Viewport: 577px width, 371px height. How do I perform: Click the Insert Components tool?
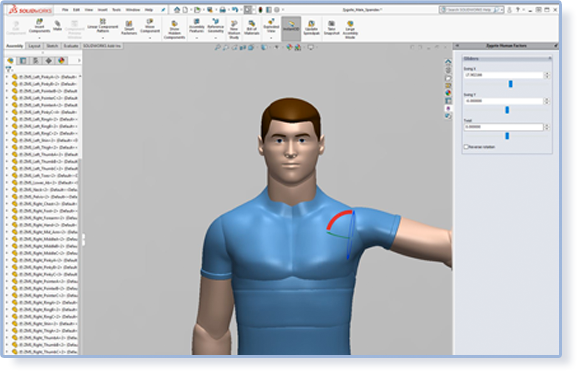[39, 26]
